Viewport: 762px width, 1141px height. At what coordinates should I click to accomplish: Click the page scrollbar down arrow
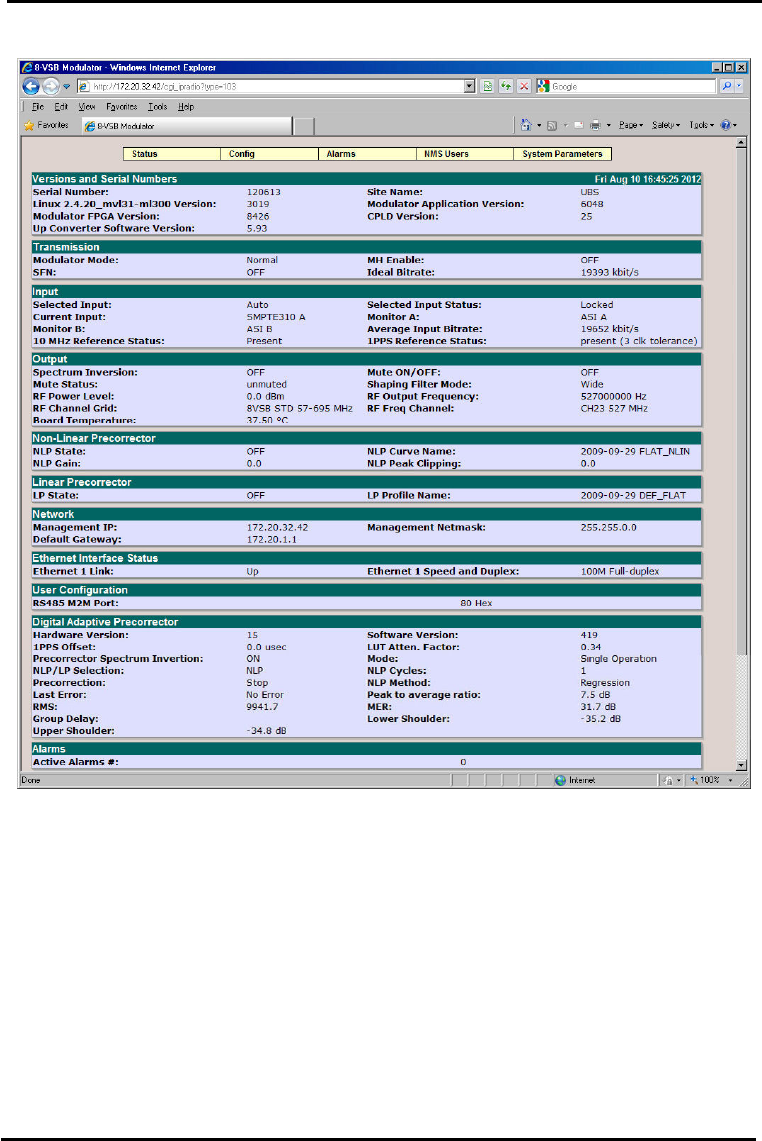(x=742, y=766)
